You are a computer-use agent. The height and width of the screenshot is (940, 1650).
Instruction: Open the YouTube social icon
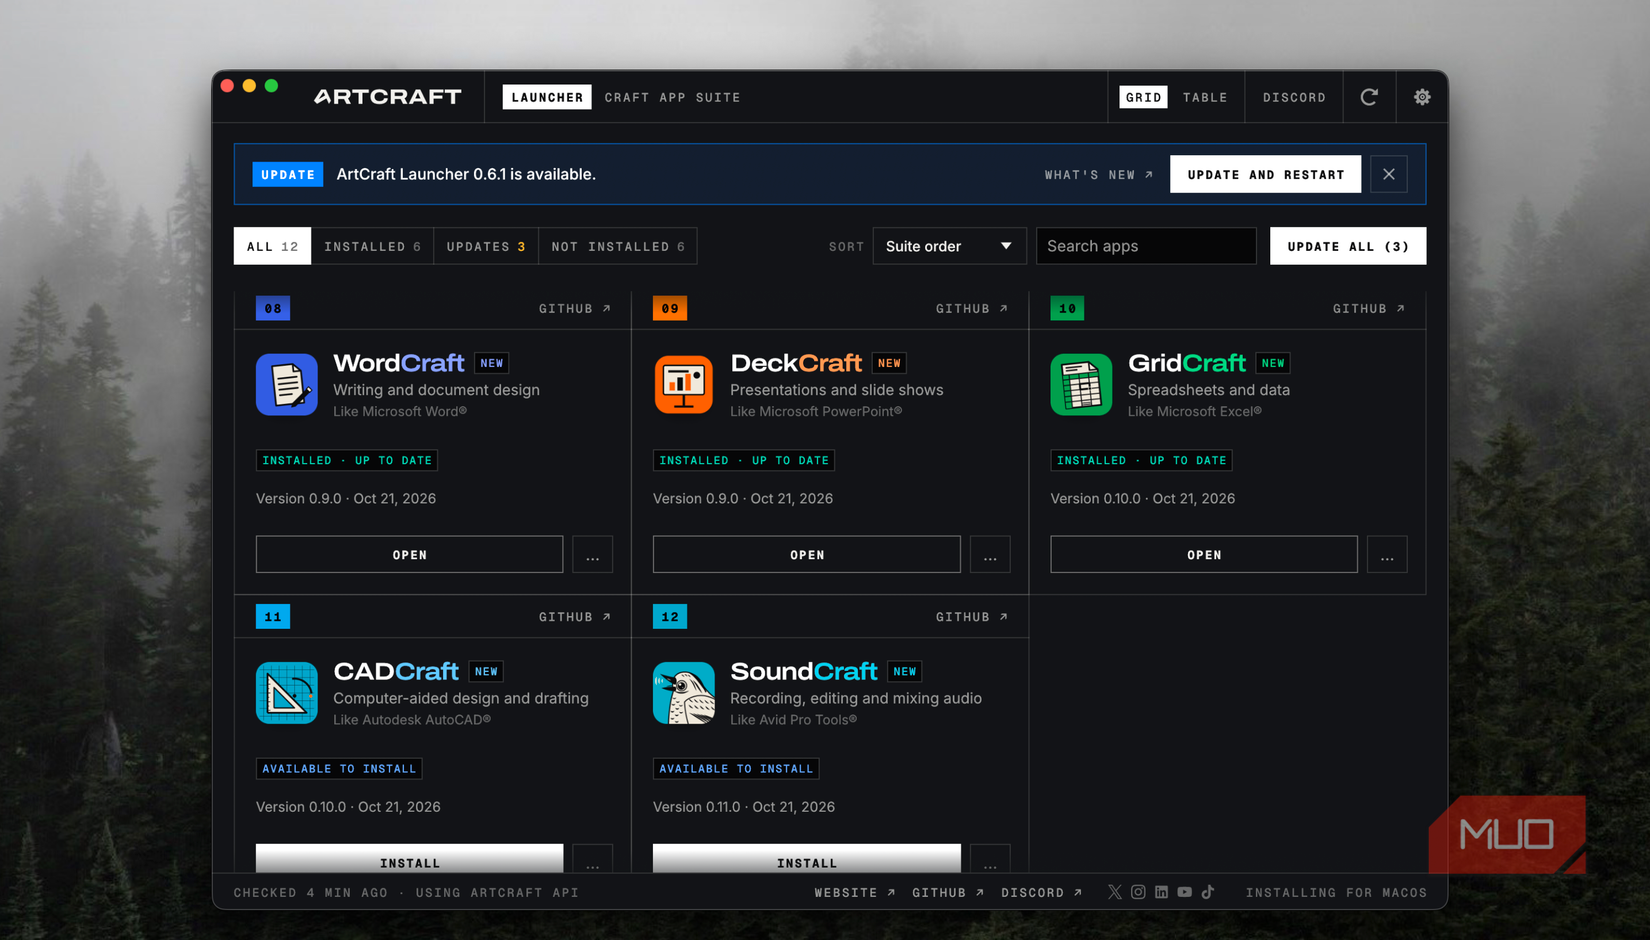(1184, 892)
